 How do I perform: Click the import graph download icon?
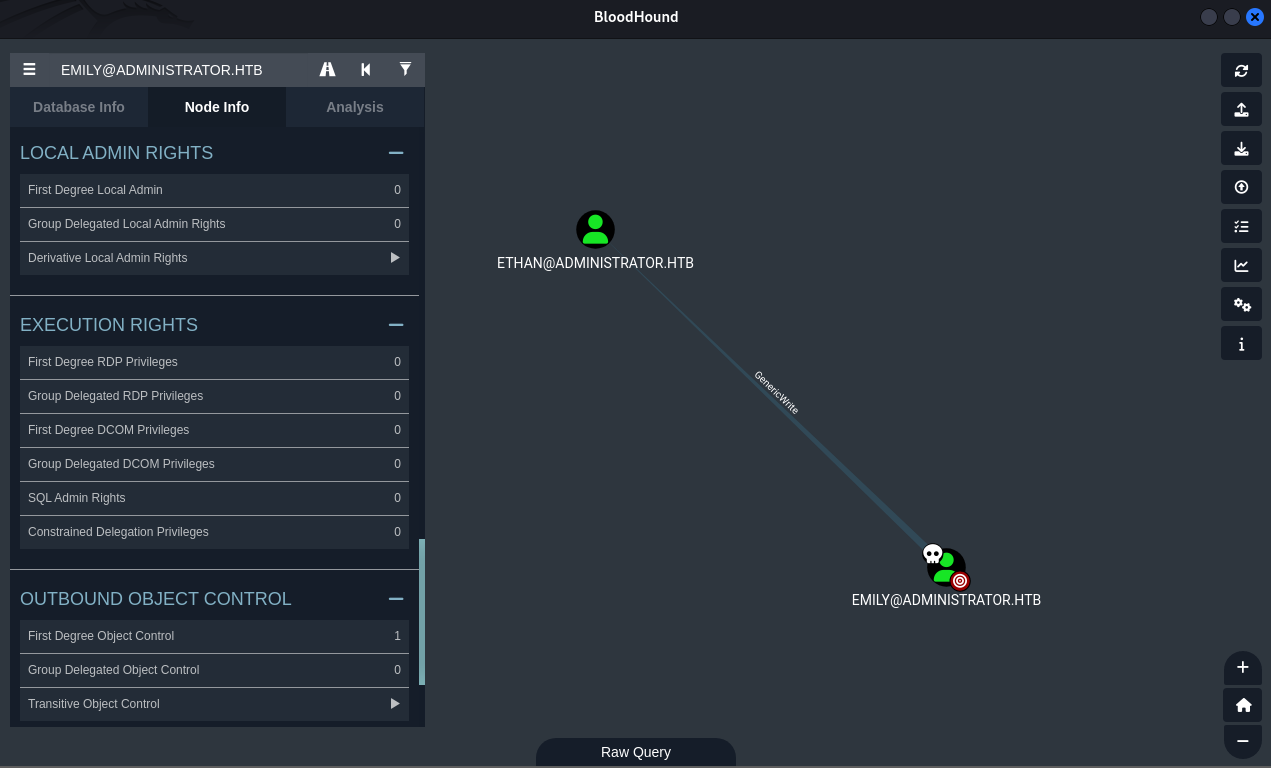(1241, 149)
